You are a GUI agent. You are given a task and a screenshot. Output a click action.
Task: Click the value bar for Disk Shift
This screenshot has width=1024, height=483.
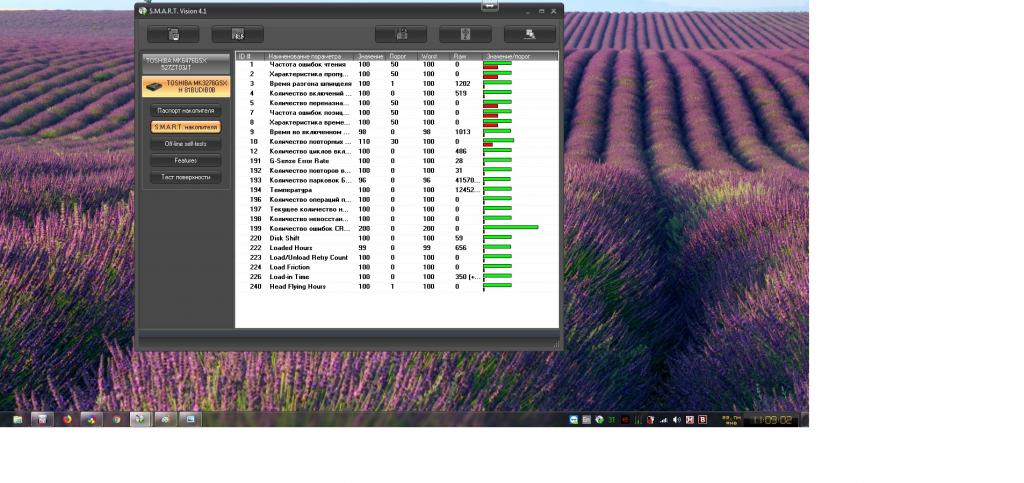(x=498, y=238)
